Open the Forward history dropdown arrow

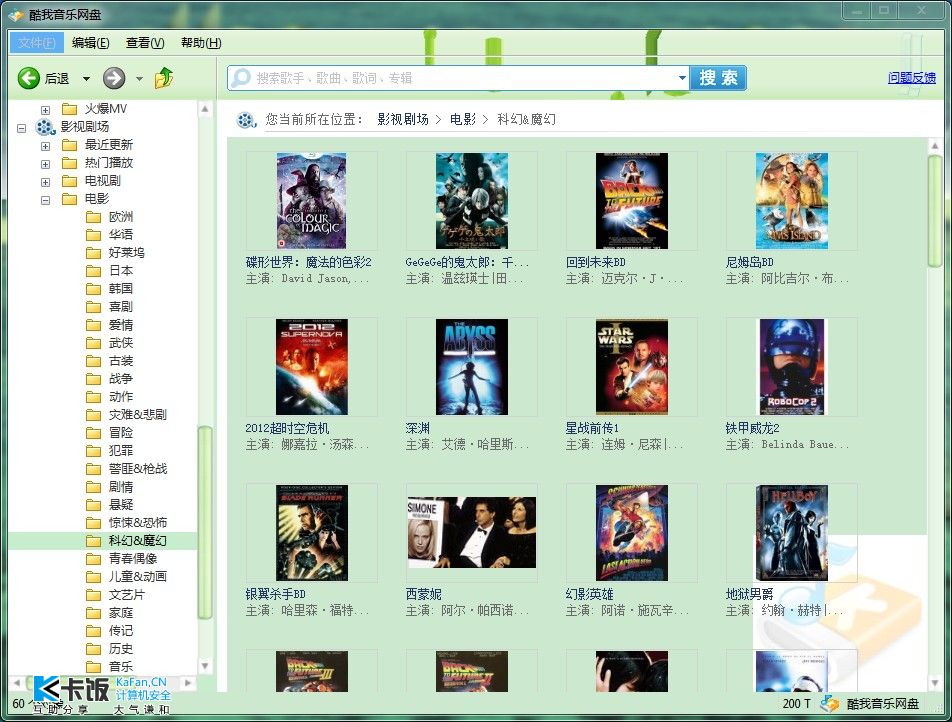pos(139,79)
